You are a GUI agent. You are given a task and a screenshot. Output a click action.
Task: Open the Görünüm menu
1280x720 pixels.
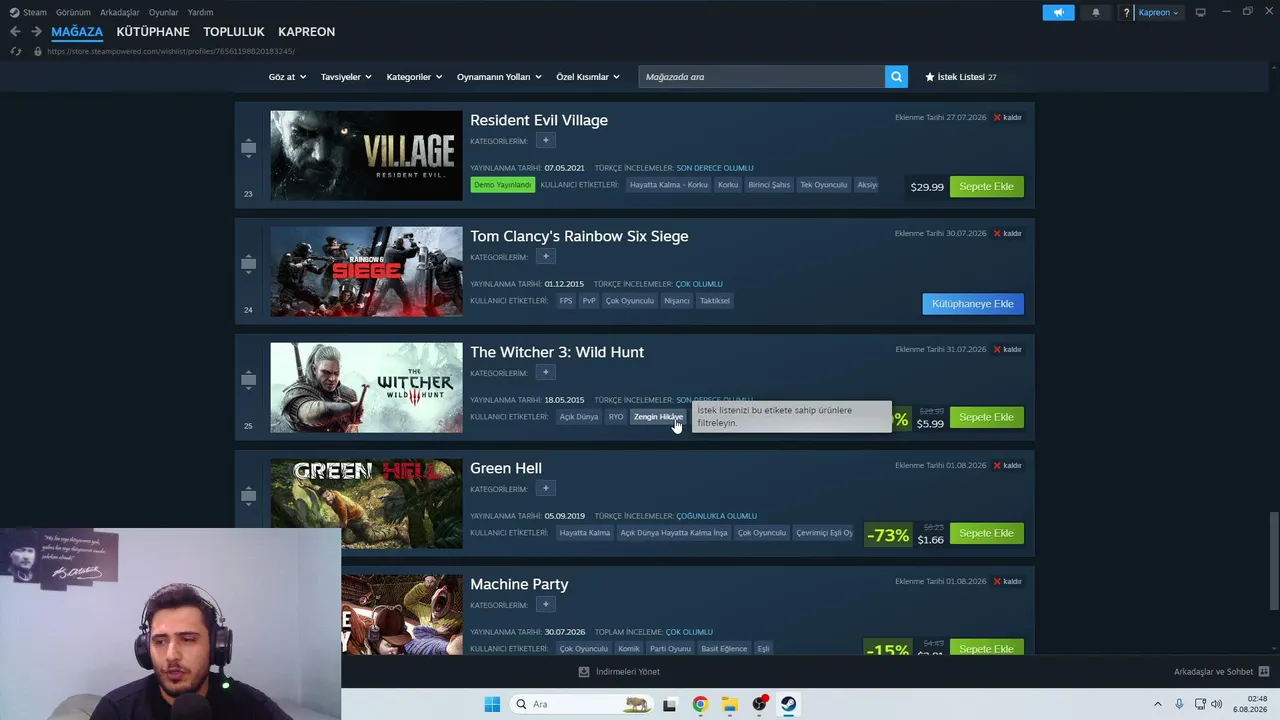pyautogui.click(x=73, y=12)
